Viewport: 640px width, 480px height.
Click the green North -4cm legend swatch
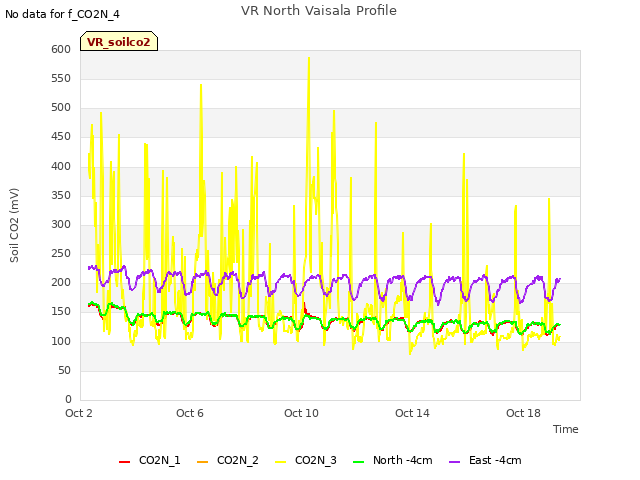pyautogui.click(x=358, y=462)
